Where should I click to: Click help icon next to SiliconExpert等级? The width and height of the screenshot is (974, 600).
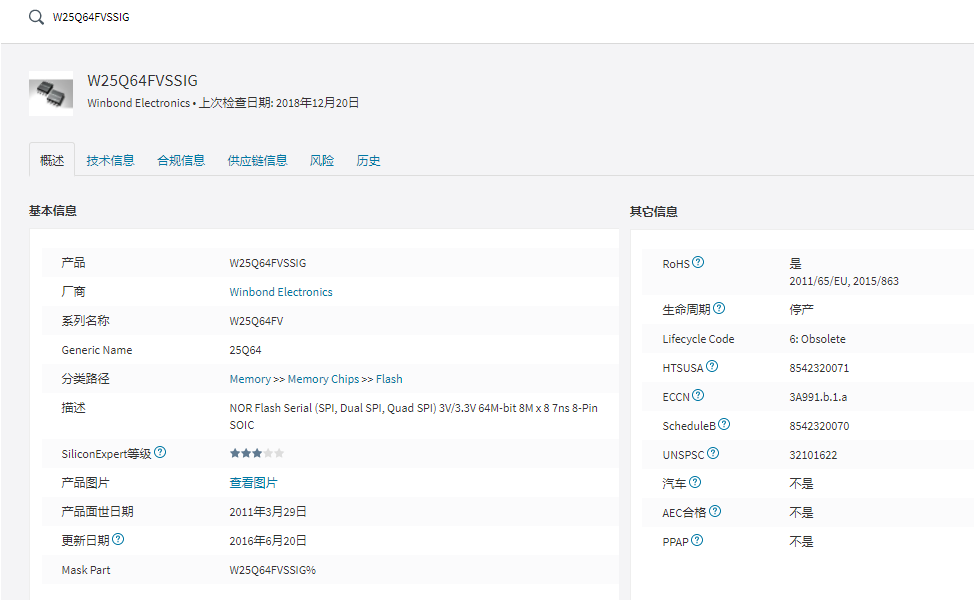pyautogui.click(x=160, y=452)
